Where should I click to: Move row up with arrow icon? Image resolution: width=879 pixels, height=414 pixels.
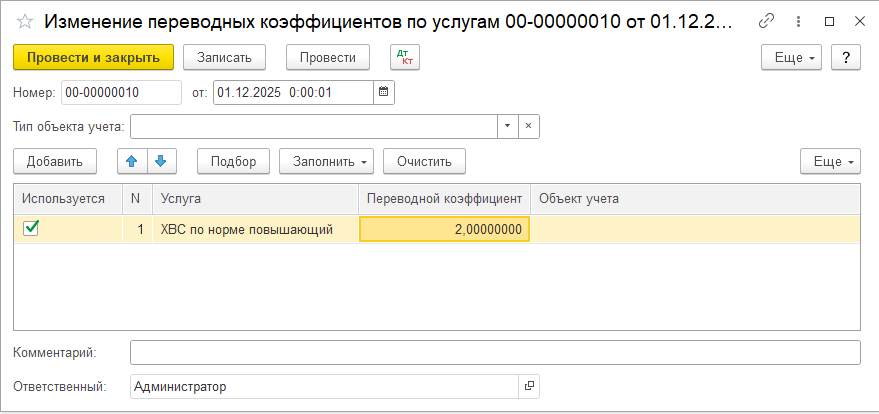pyautogui.click(x=132, y=161)
